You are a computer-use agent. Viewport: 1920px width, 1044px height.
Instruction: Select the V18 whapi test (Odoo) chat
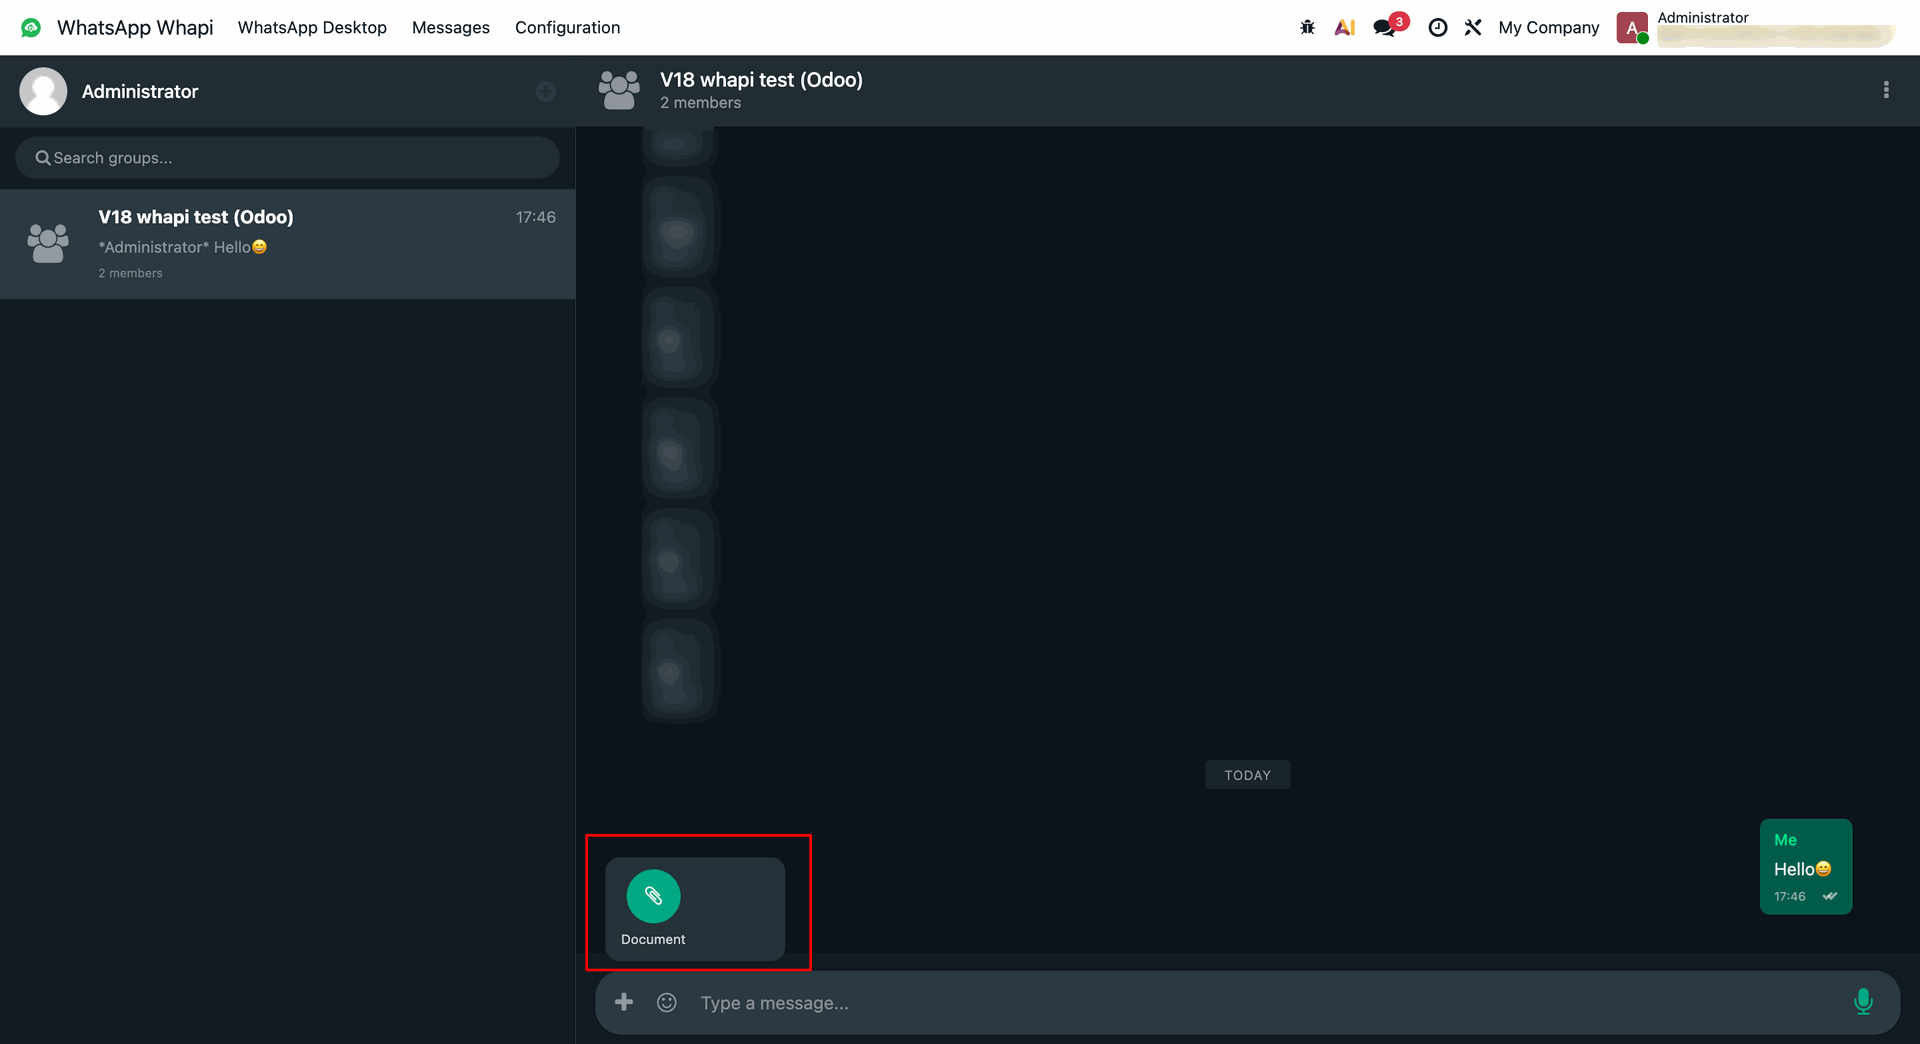(x=287, y=244)
